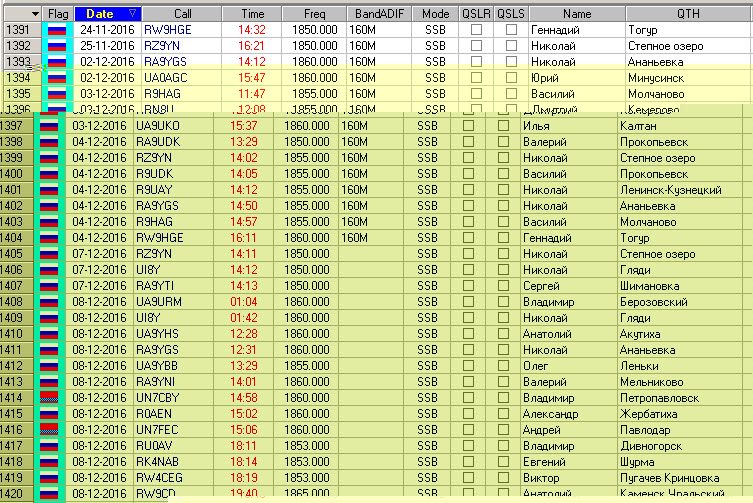Viewport: 753px width, 503px height.
Task: Click the flag icon in row 1391
Action: click(57, 30)
